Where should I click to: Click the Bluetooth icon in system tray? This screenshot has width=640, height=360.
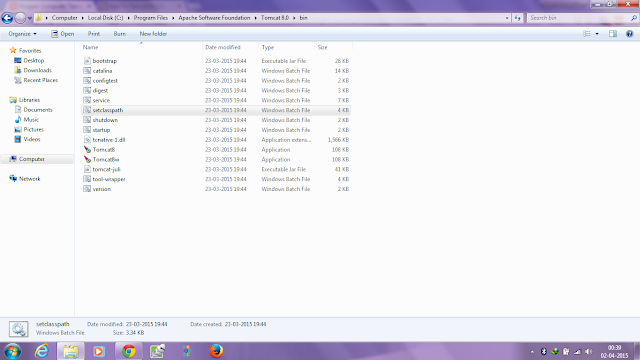click(x=544, y=351)
